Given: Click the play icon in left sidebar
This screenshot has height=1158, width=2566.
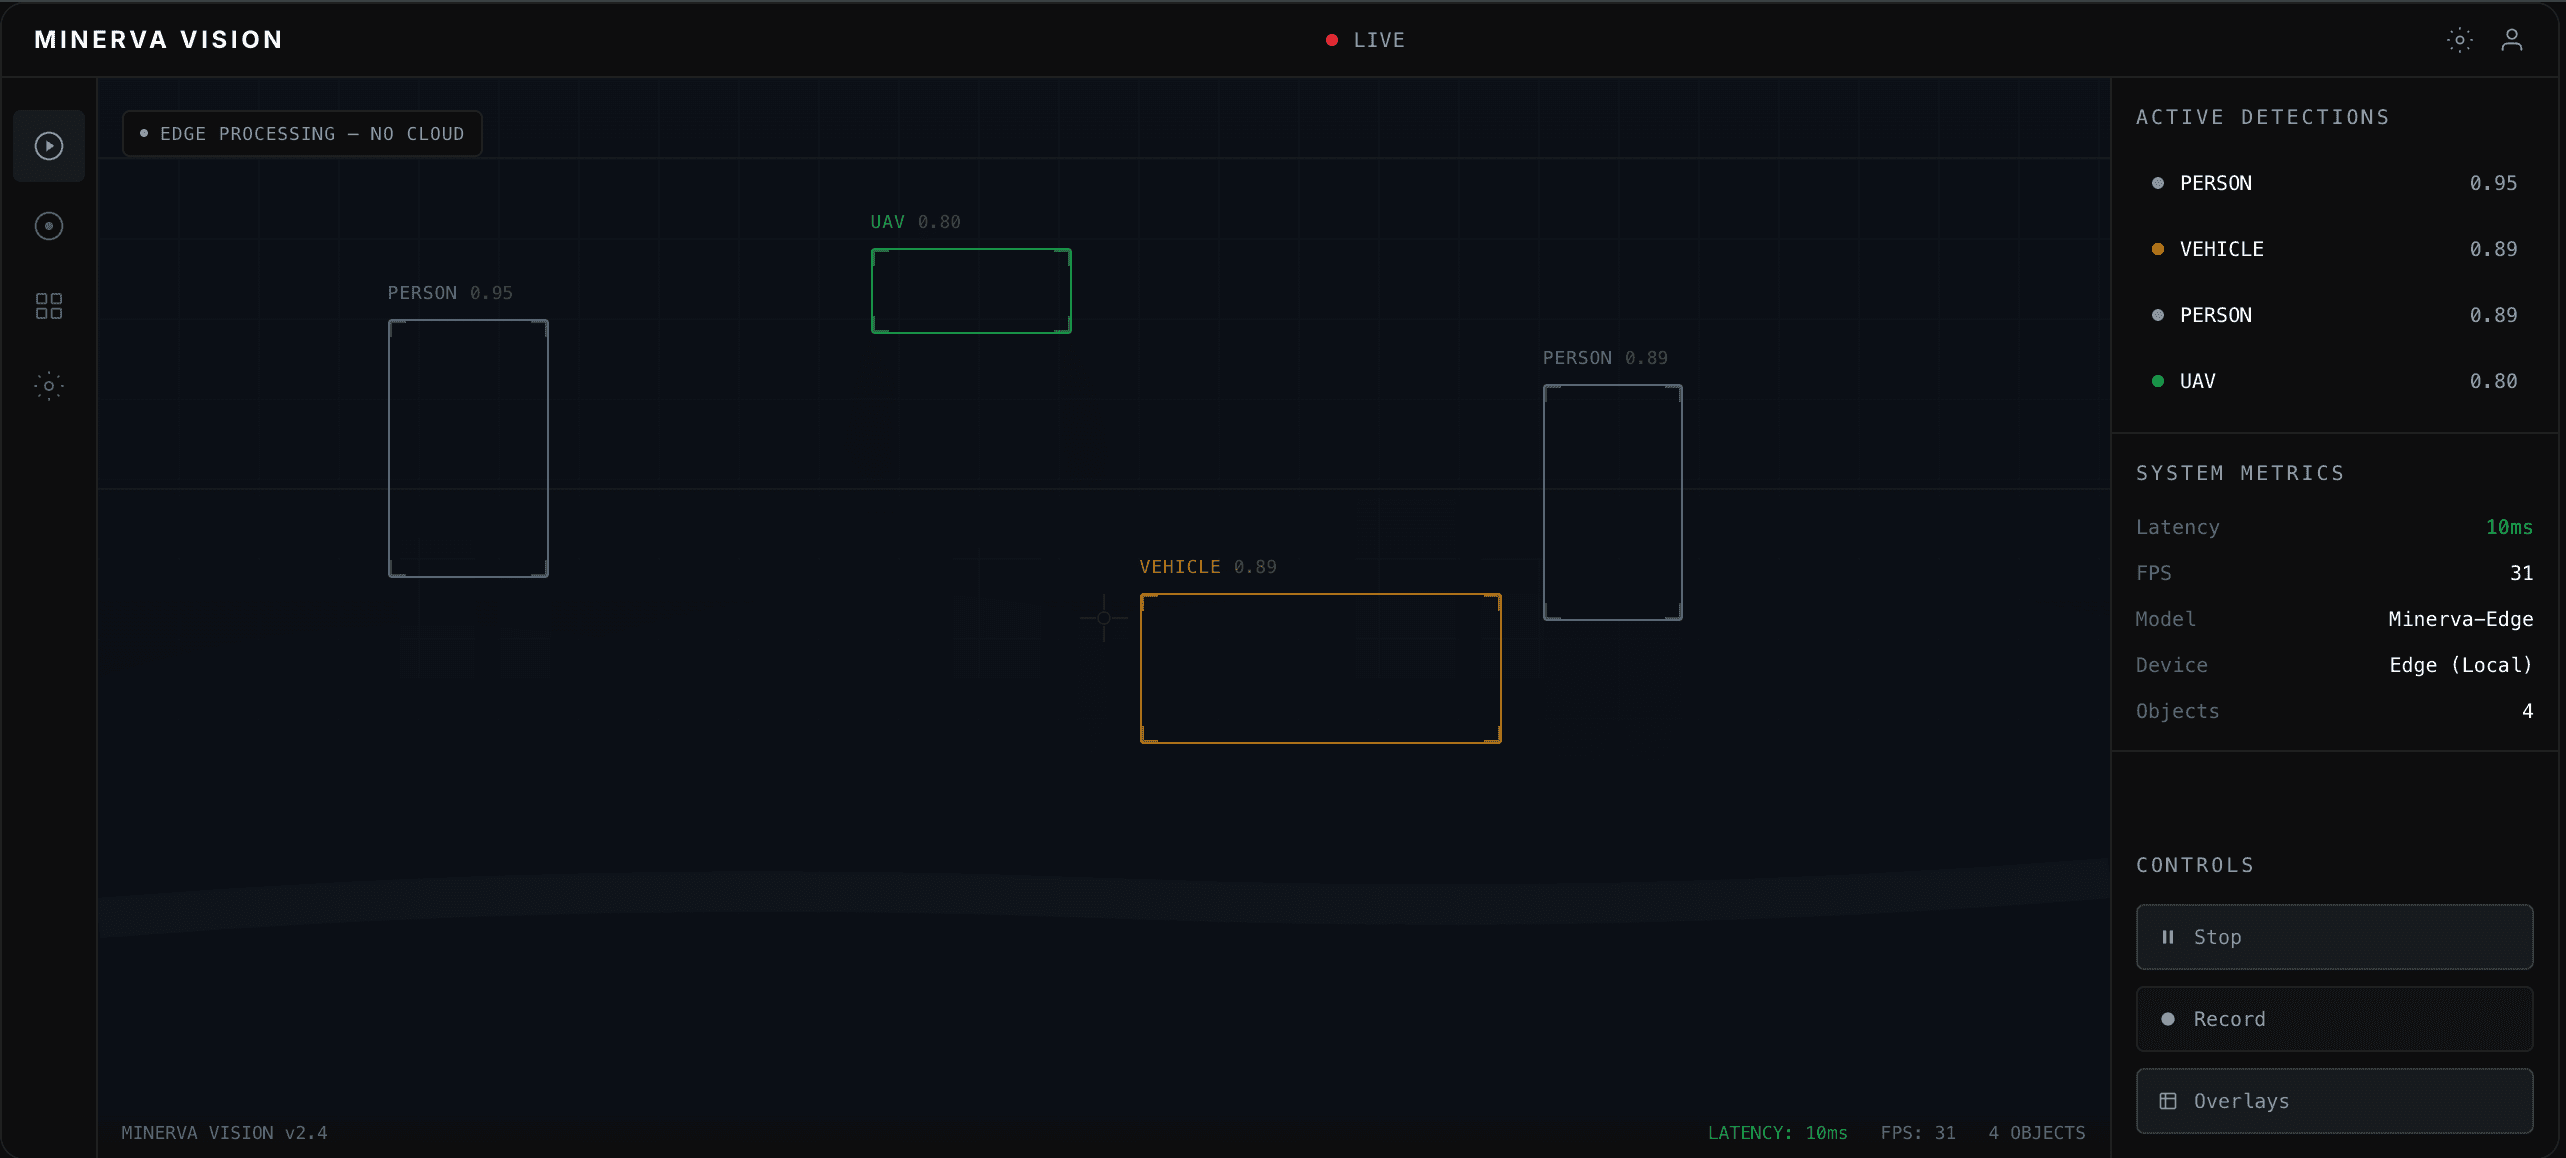Looking at the screenshot, I should [49, 146].
